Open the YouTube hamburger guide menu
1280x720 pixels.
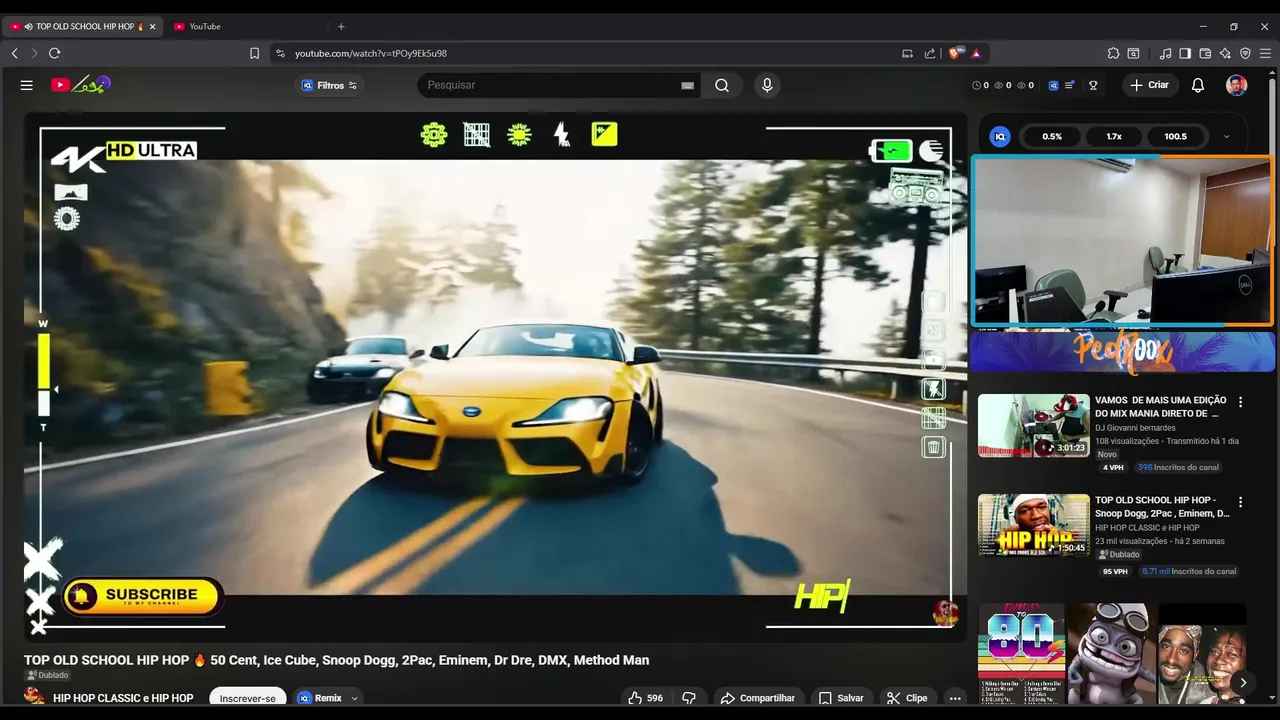[27, 85]
